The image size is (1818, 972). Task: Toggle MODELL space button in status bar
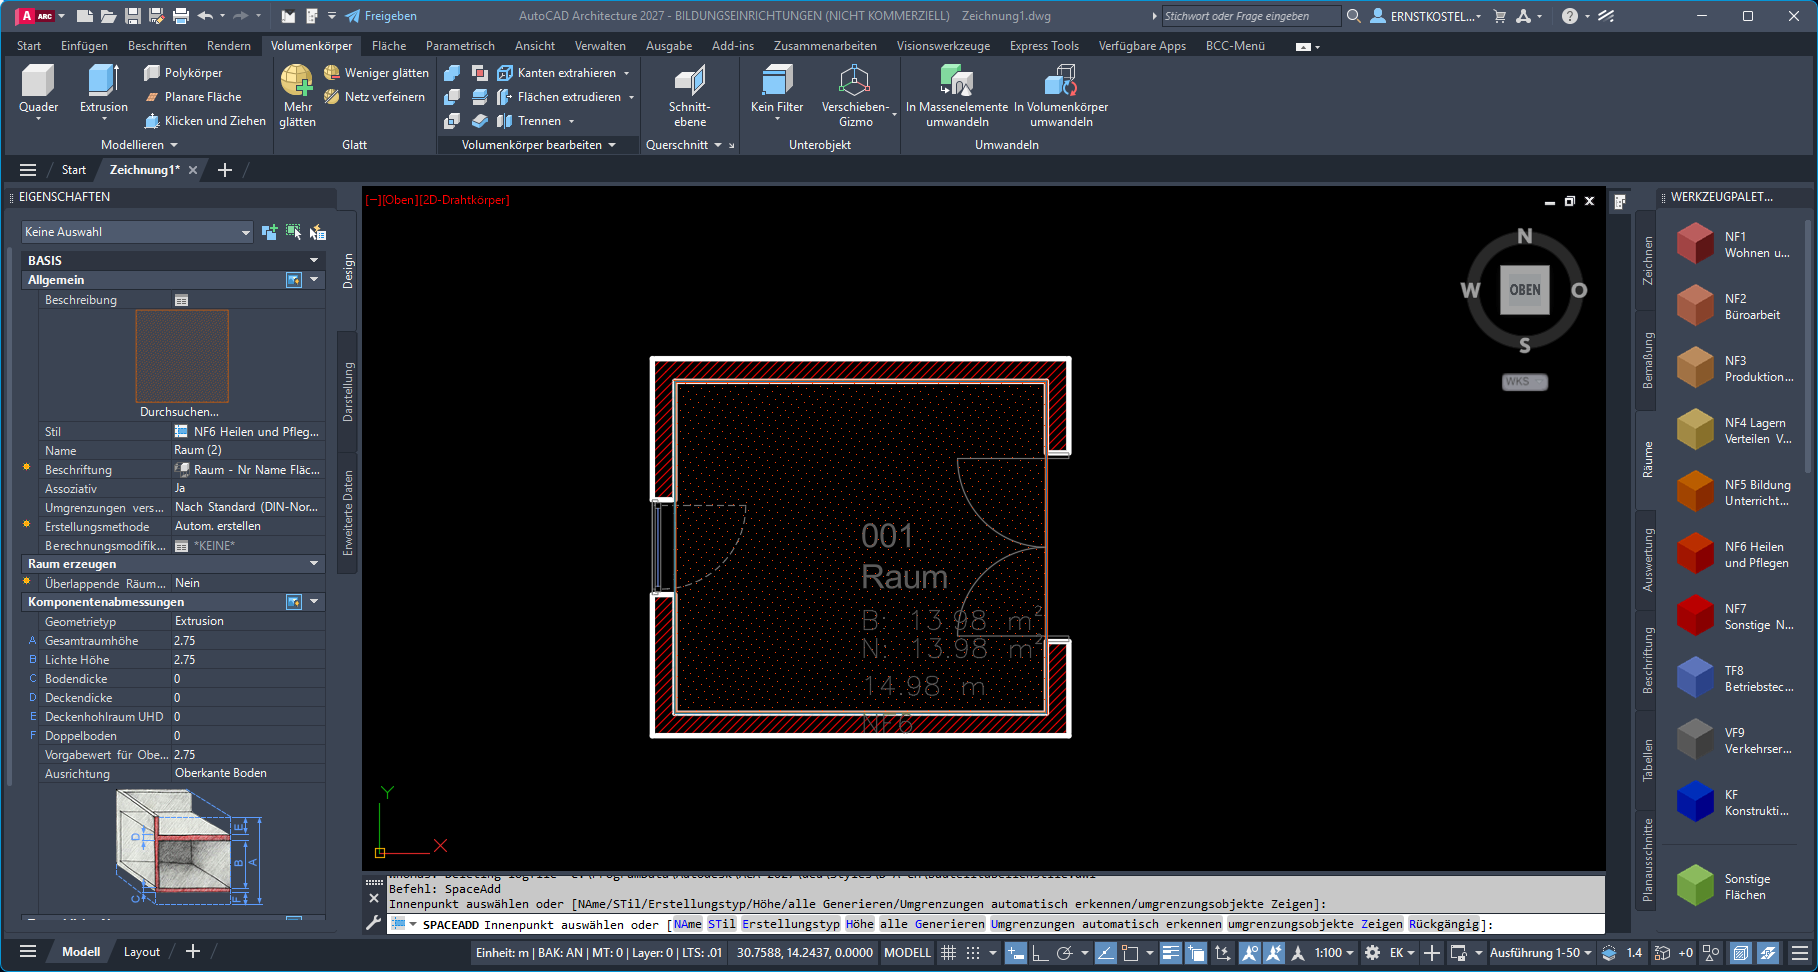click(907, 953)
